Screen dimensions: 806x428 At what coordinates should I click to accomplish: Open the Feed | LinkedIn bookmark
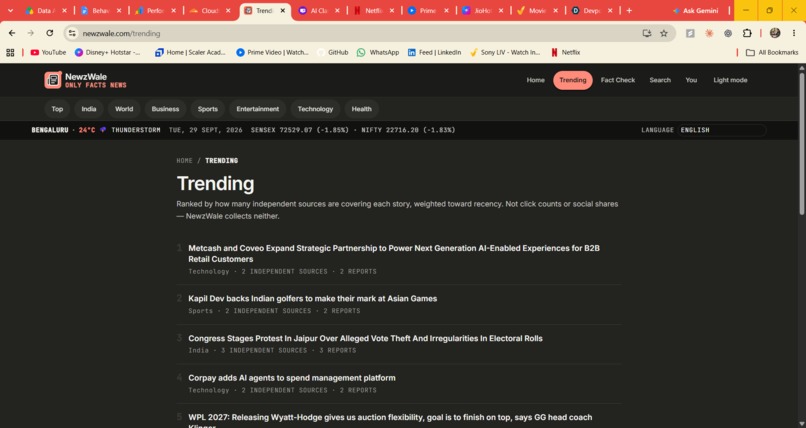coord(434,52)
